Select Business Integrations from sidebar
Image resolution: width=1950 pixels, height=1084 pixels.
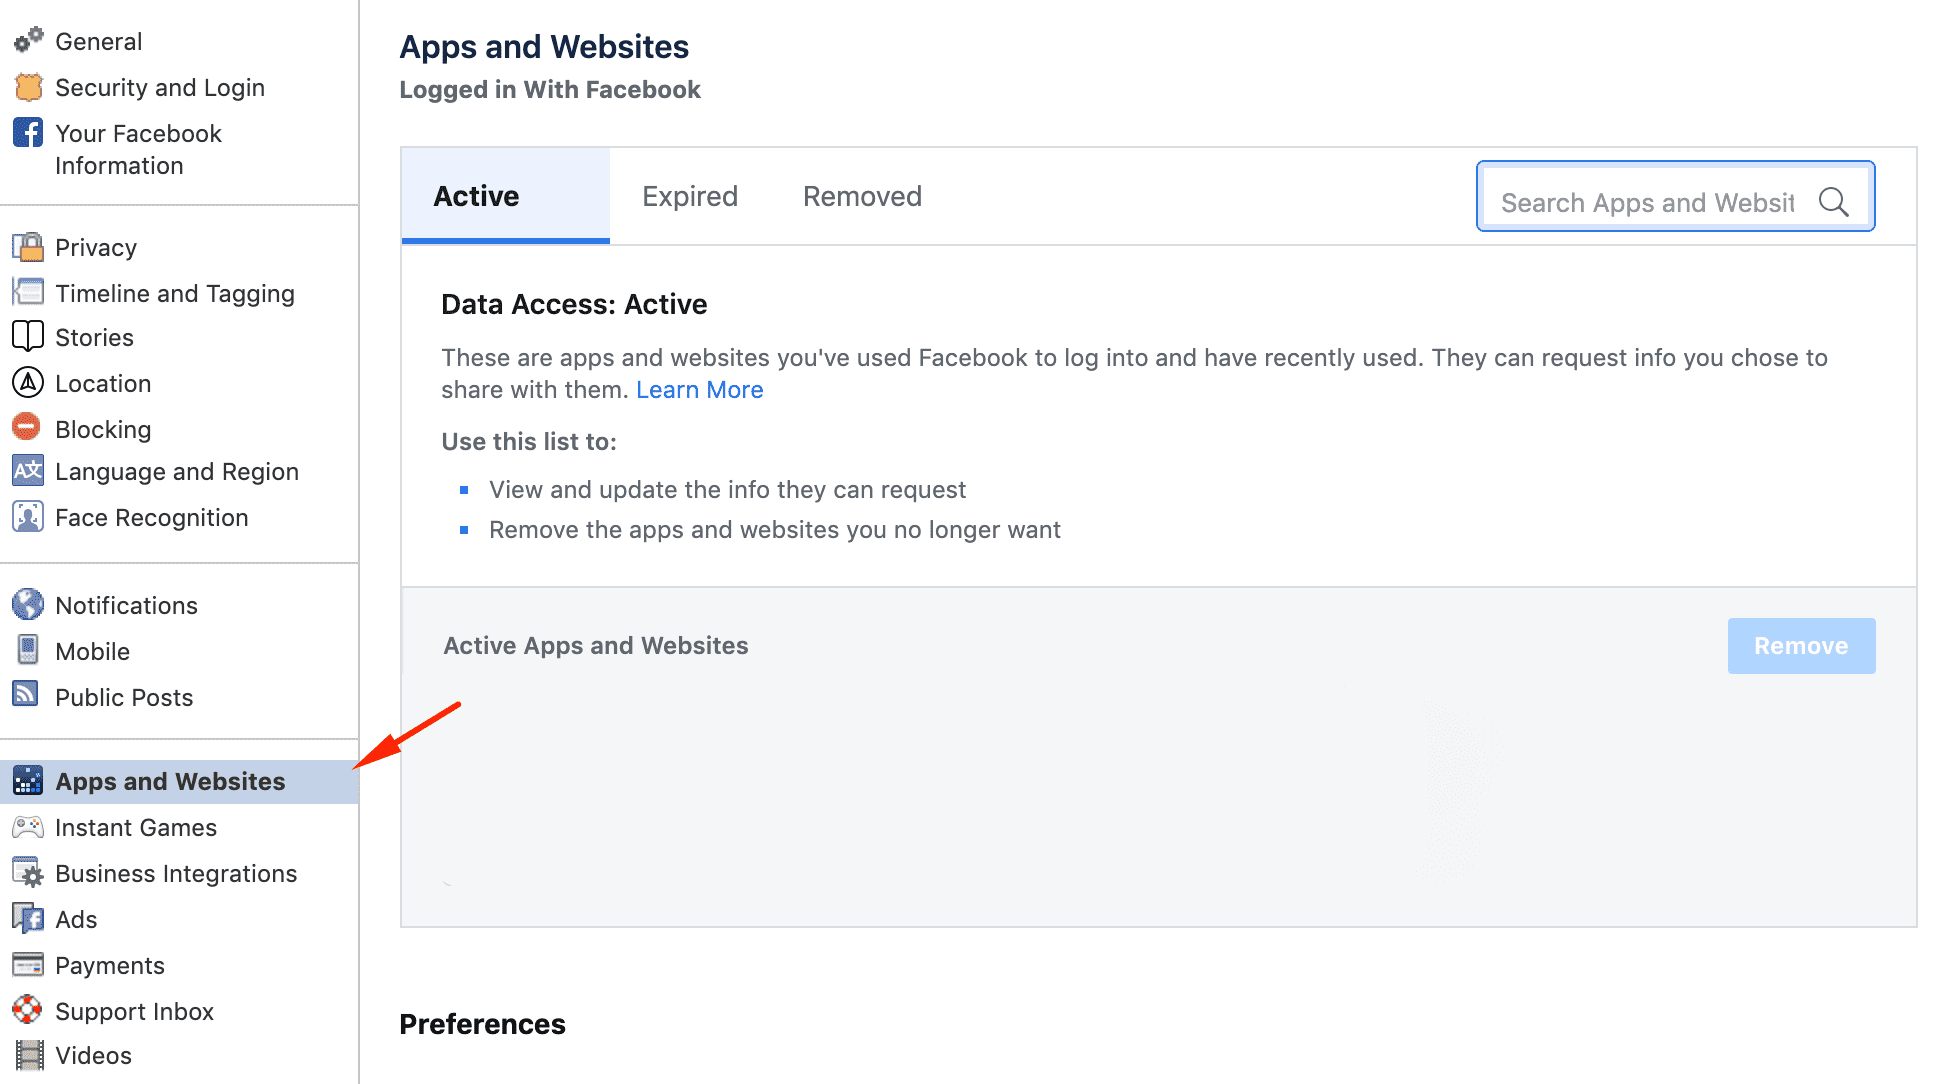pyautogui.click(x=174, y=873)
